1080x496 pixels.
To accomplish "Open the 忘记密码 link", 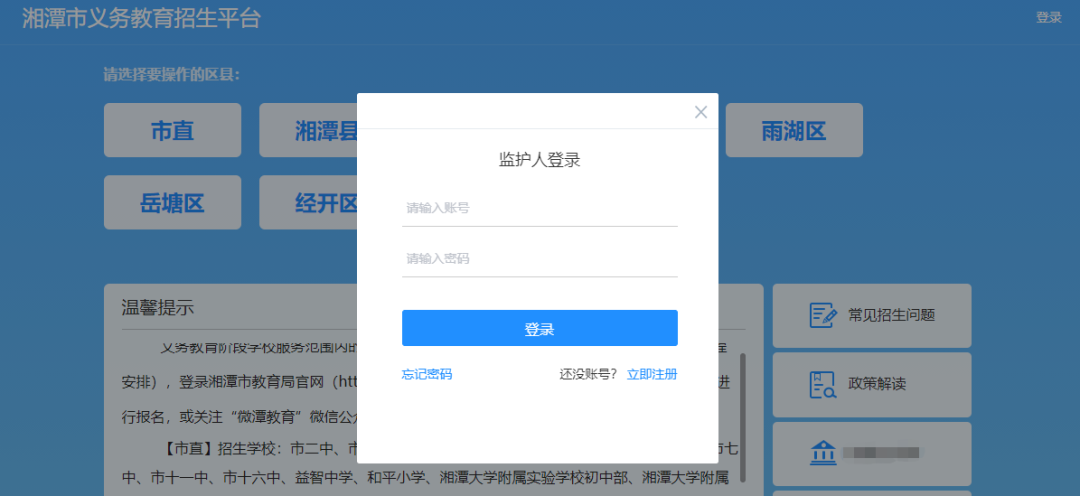I will [427, 375].
